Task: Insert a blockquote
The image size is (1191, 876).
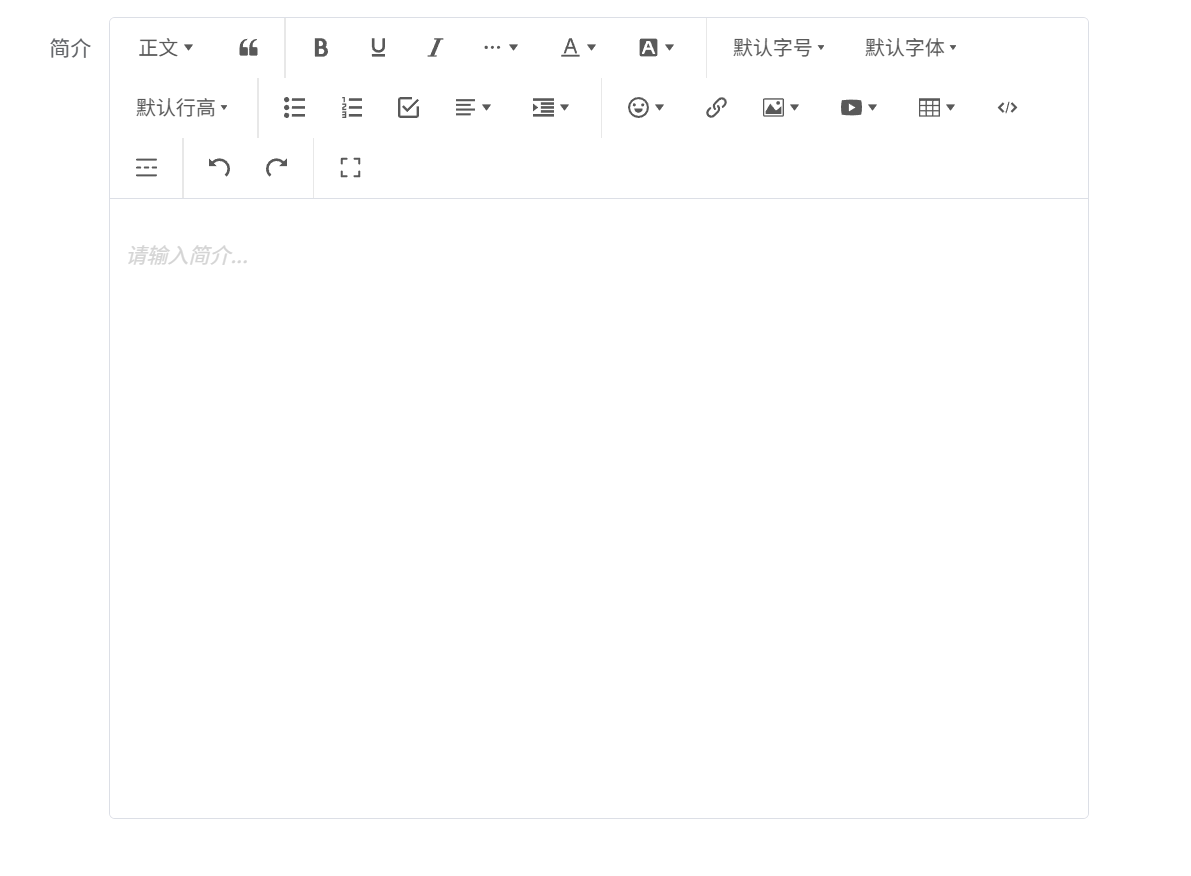Action: (x=248, y=48)
